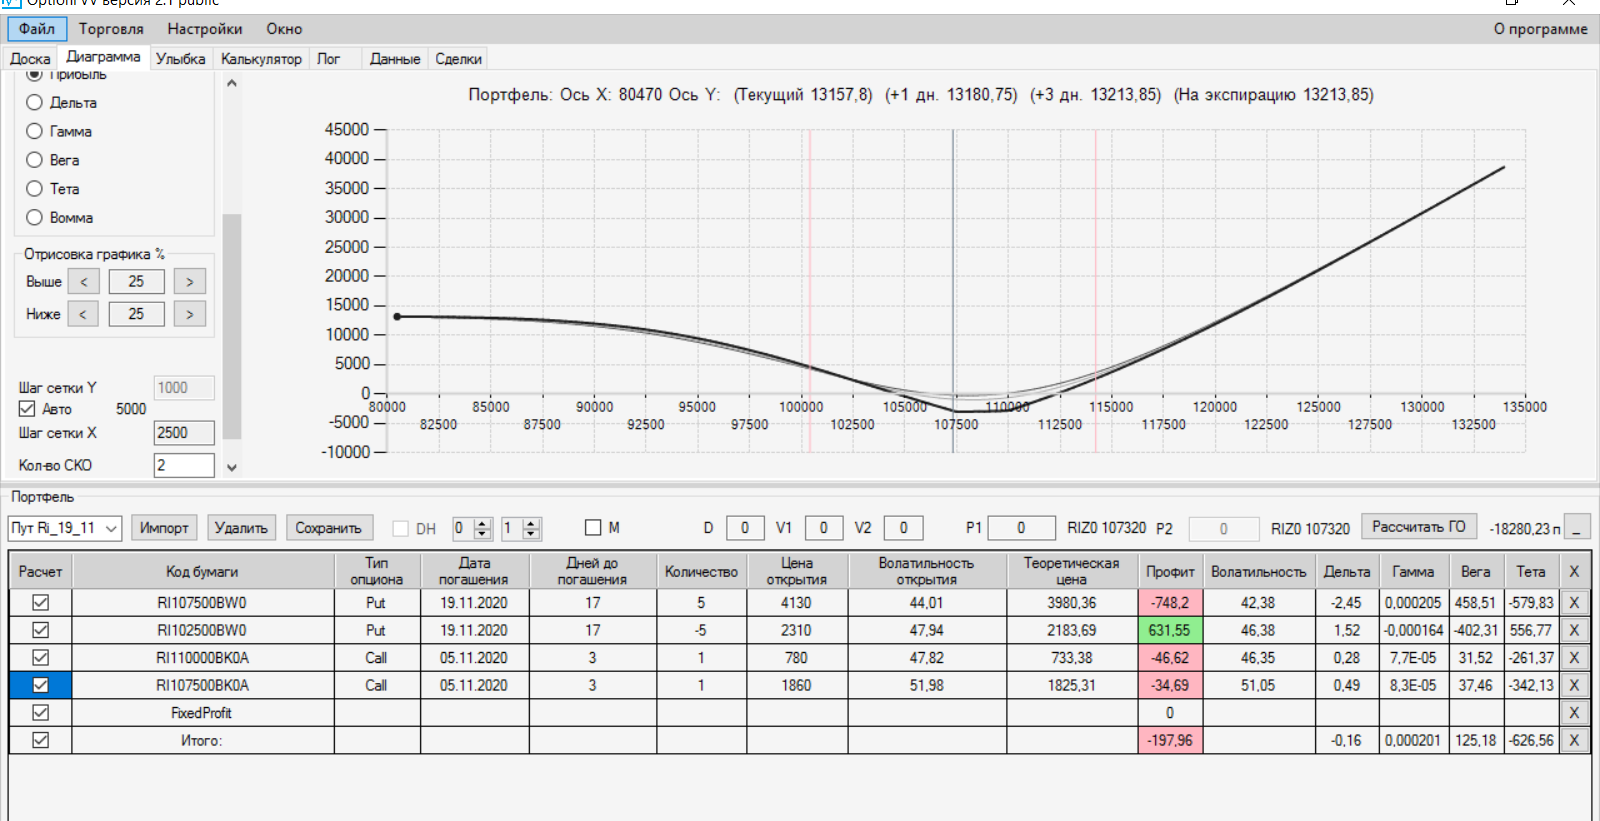The image size is (1600, 821).
Task: Open О программе
Action: (1540, 29)
